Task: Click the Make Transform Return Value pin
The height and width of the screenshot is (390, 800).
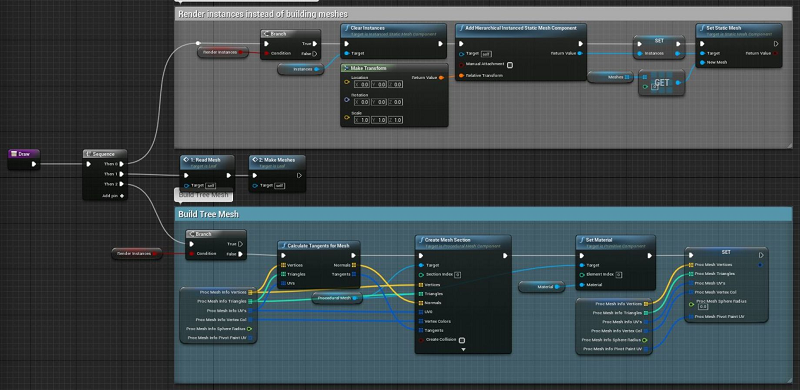Action: tap(441, 78)
